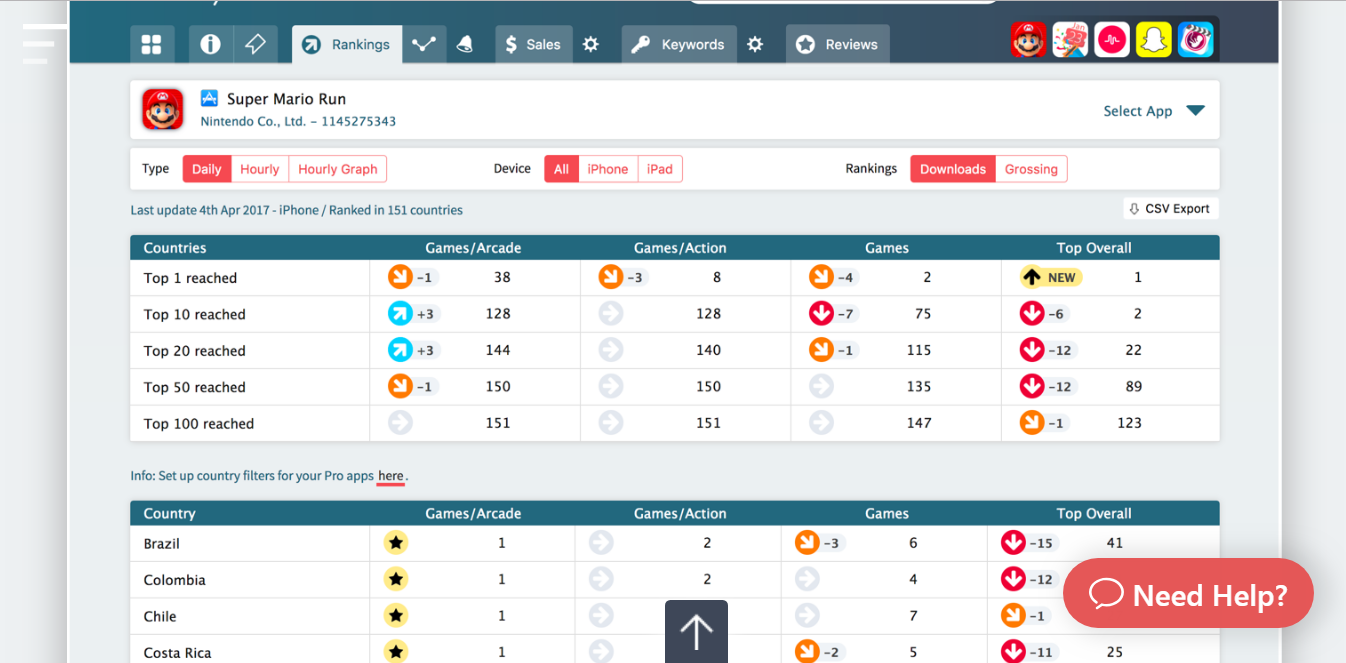This screenshot has width=1346, height=663.
Task: Switch rankings to Grossing
Action: click(x=1031, y=169)
